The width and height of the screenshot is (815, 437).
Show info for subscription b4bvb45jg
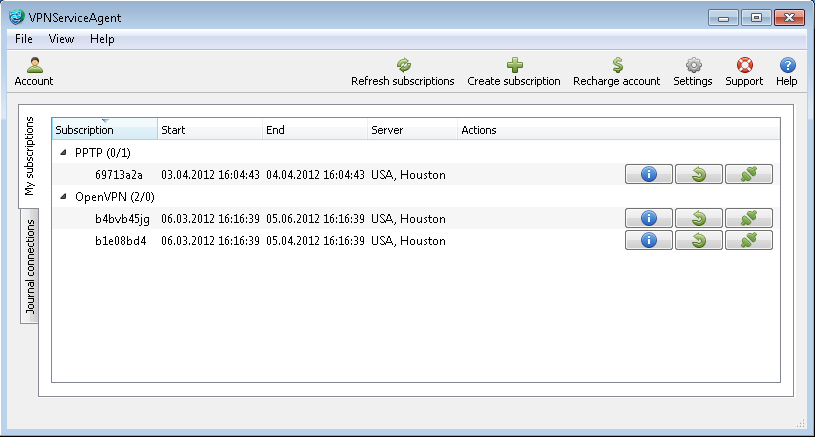click(649, 218)
